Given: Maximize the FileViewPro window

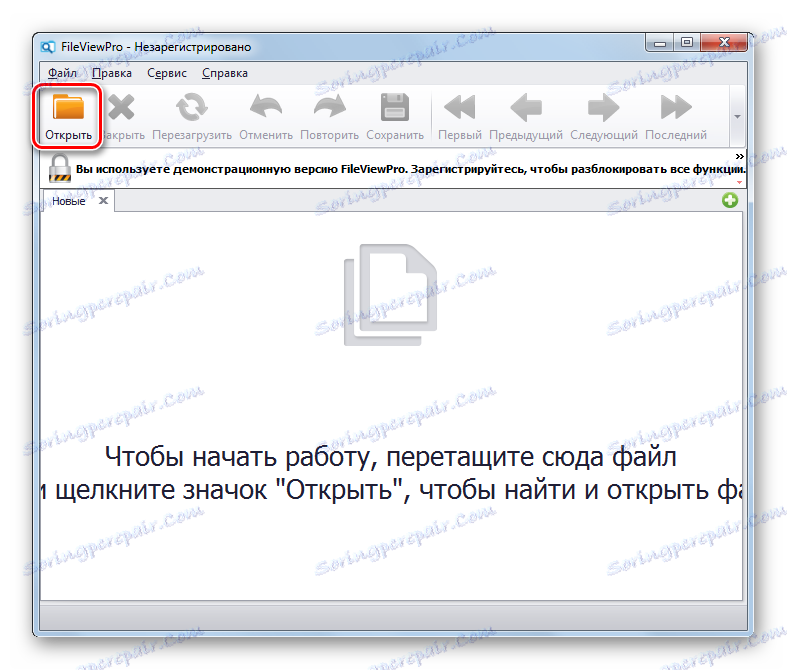Looking at the screenshot, I should (687, 43).
